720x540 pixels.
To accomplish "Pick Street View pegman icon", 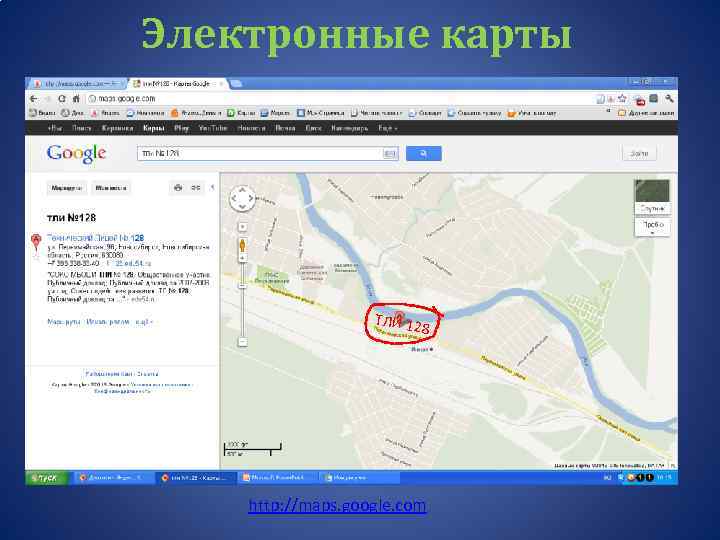I will [242, 246].
